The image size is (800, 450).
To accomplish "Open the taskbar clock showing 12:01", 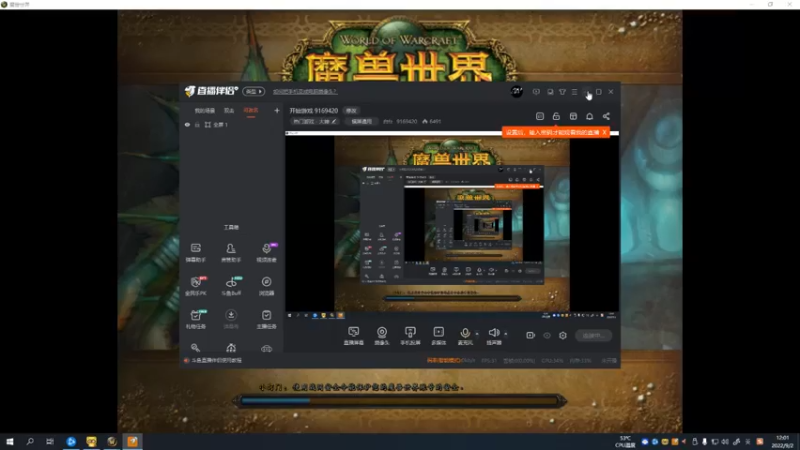I will 782,441.
